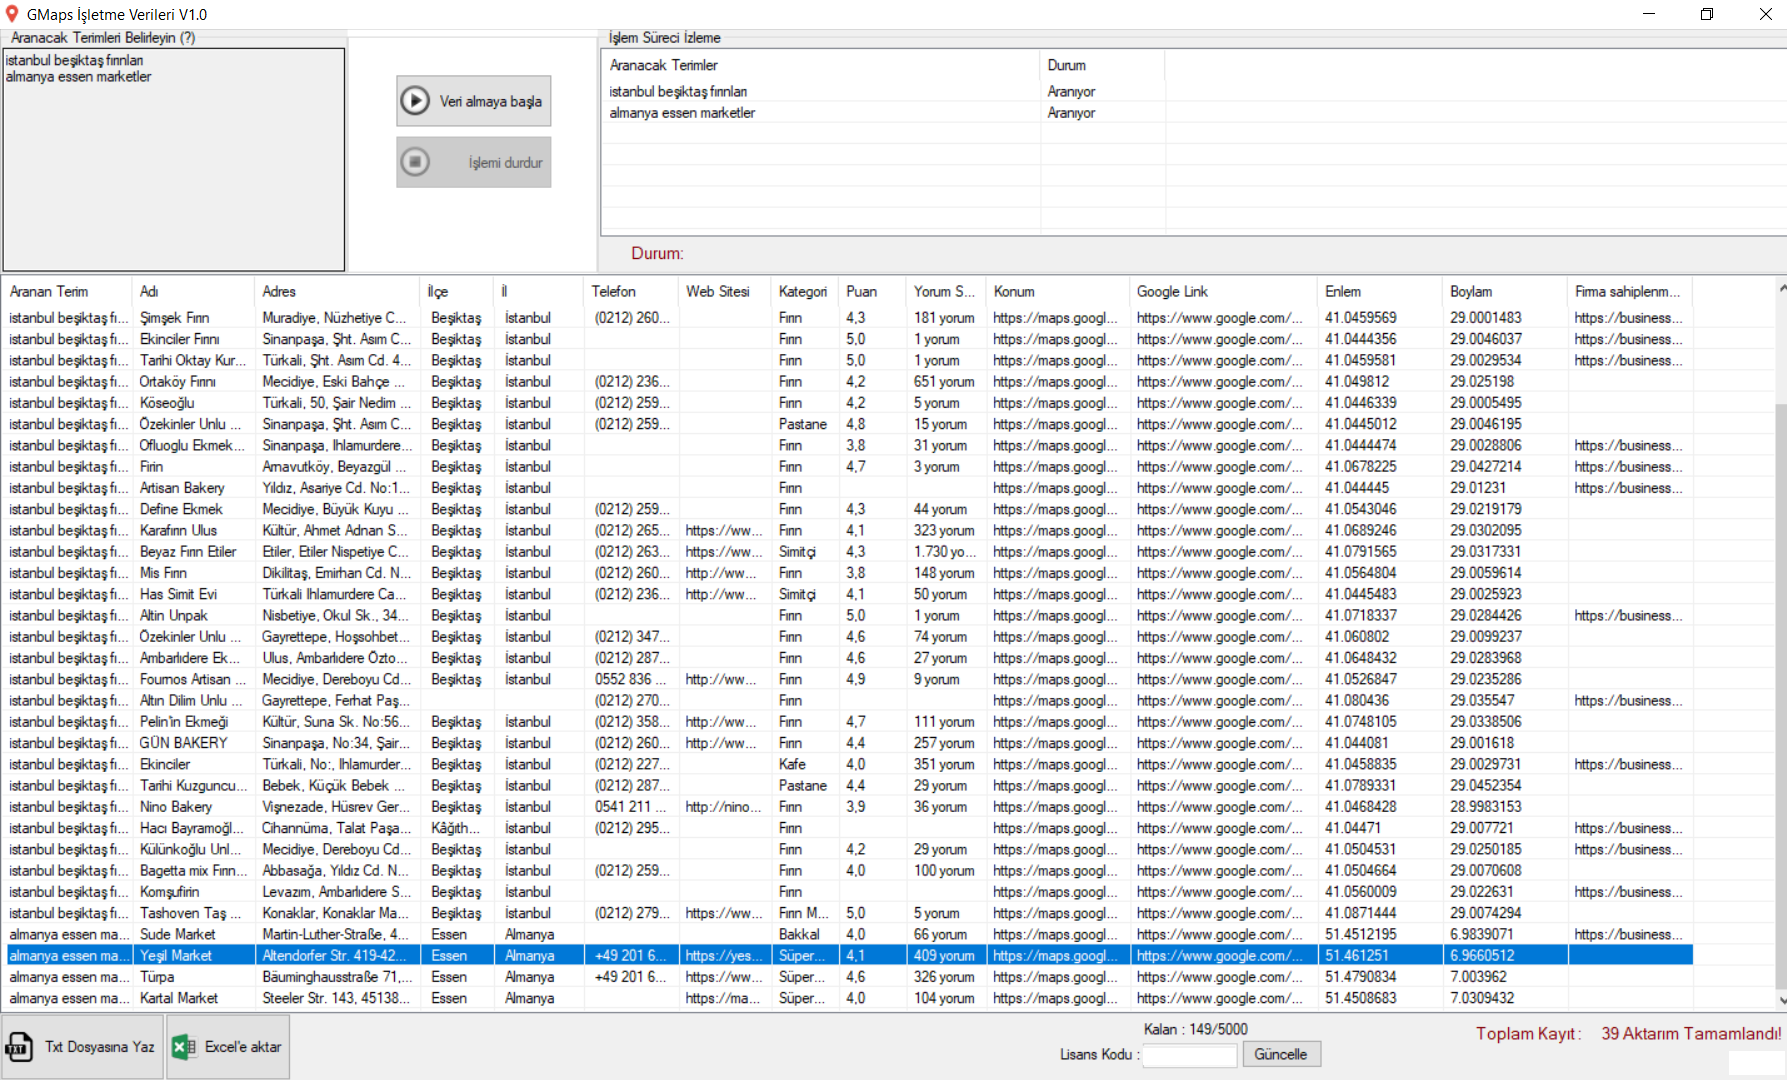Screen dimensions: 1787x1080
Task: Select the GÜN BAKERY row
Action: [849, 743]
